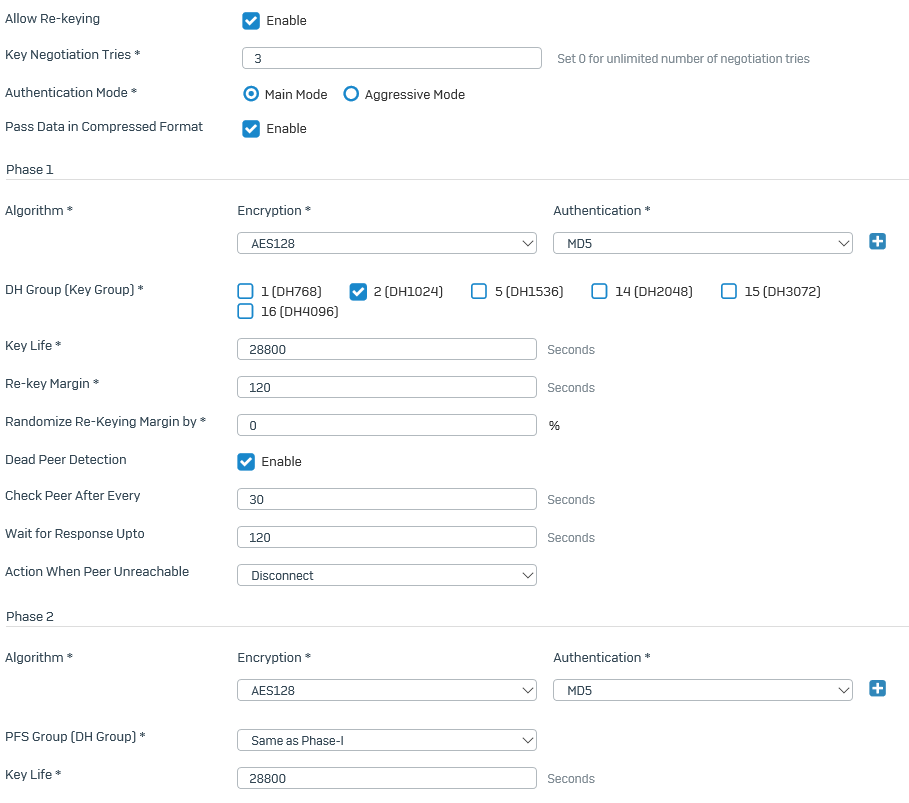Open Phase 1 Authentication MD5 dropdown
The height and width of the screenshot is (803, 909).
703,244
